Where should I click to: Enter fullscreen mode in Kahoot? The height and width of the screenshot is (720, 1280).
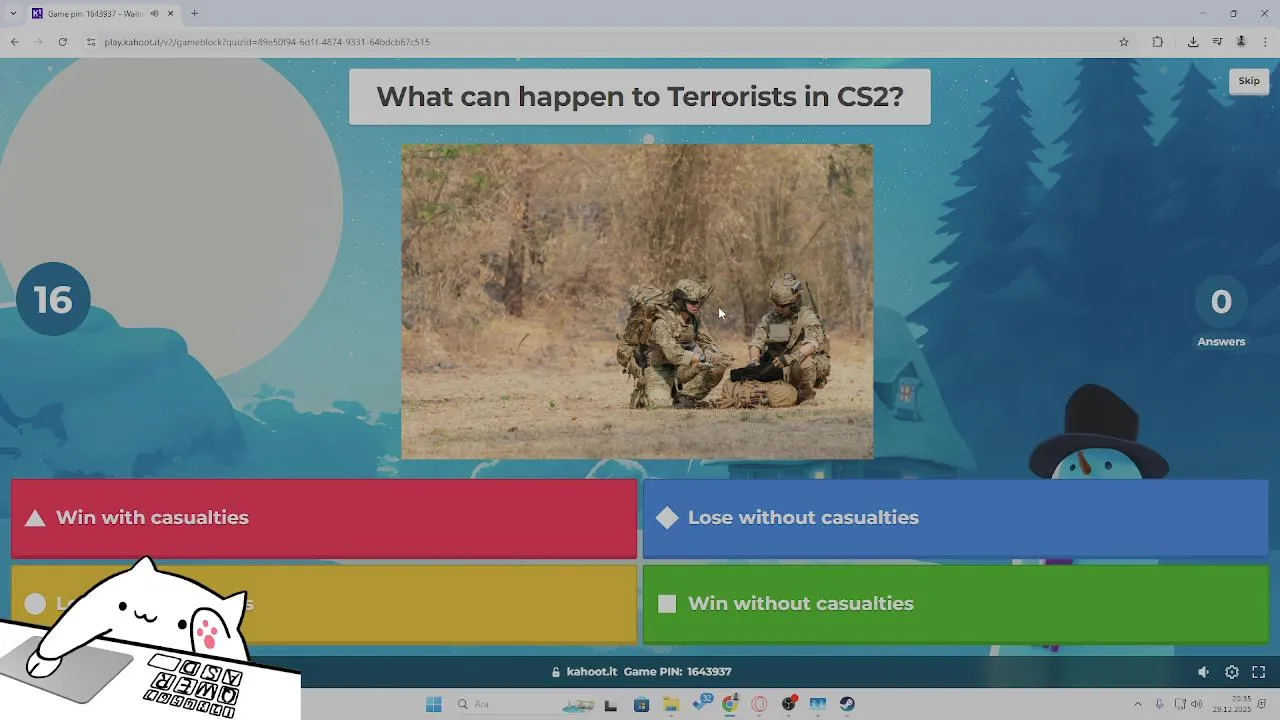pos(1259,672)
